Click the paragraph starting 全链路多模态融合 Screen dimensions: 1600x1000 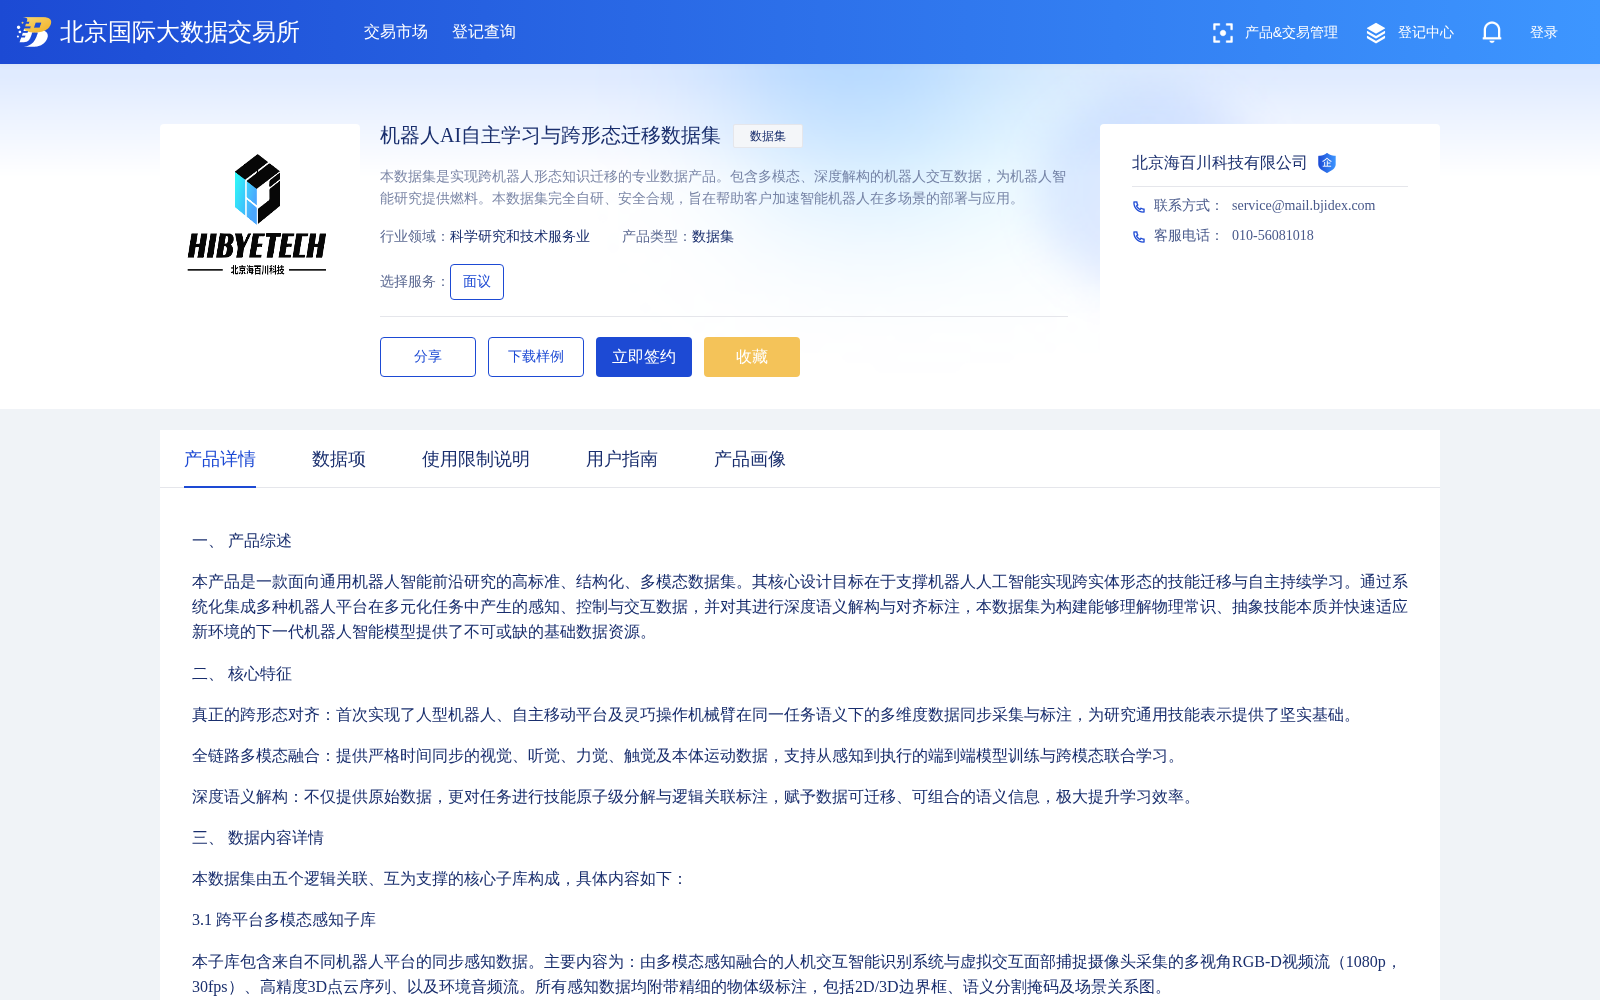point(688,756)
